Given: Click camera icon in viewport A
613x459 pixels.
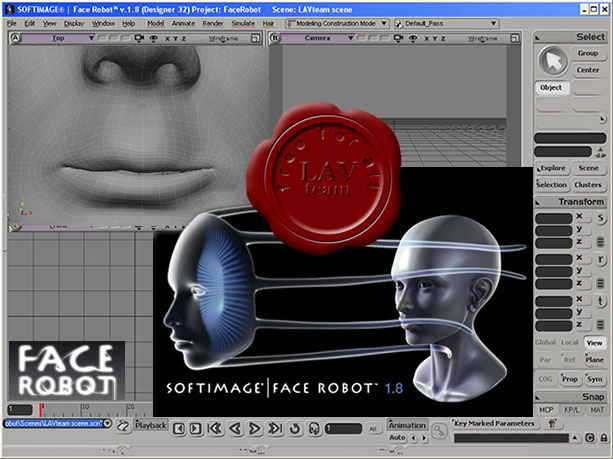Looking at the screenshot, I should click(x=139, y=38).
